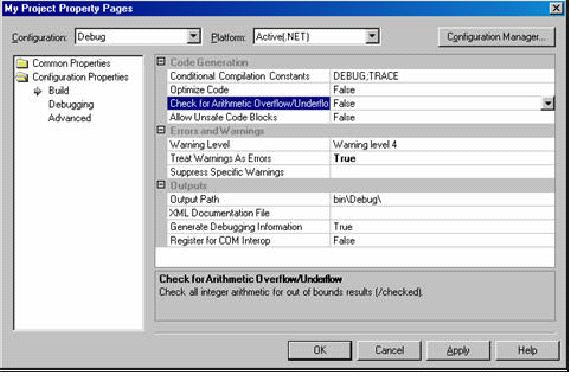This screenshot has height=384, width=569.
Task: Select the Optimize Code property
Action: click(x=249, y=90)
